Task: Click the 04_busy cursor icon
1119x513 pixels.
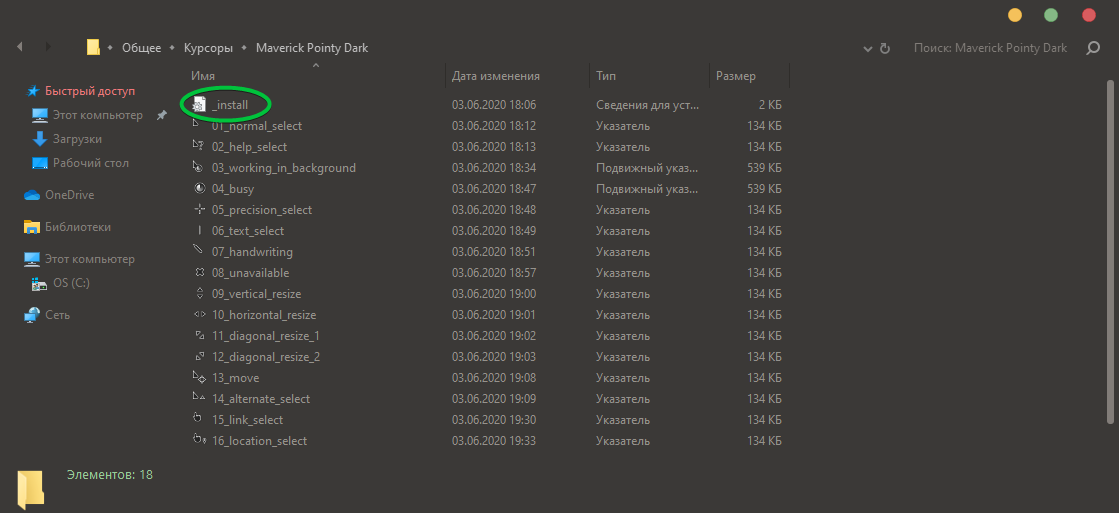Action: click(x=199, y=189)
